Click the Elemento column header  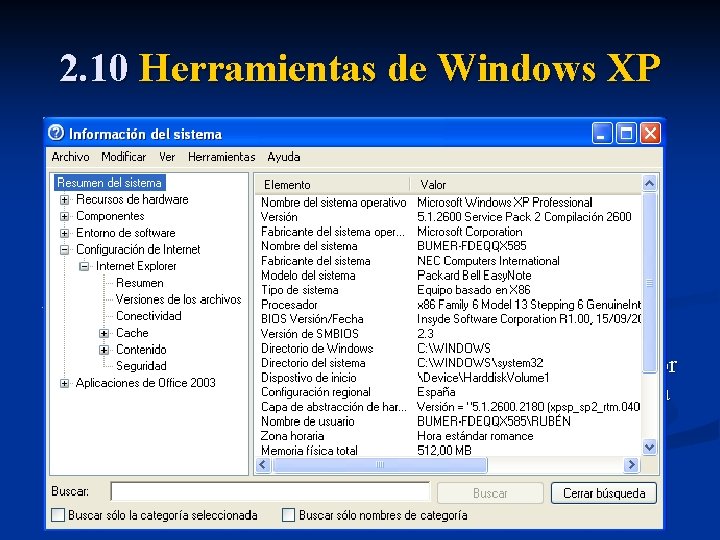point(332,185)
